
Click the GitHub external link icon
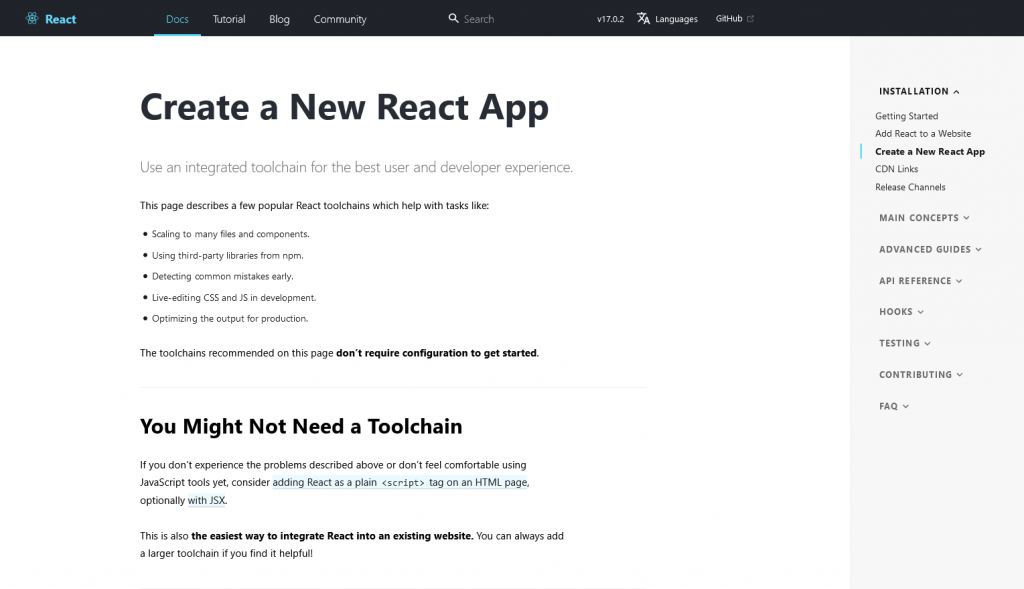coord(751,18)
